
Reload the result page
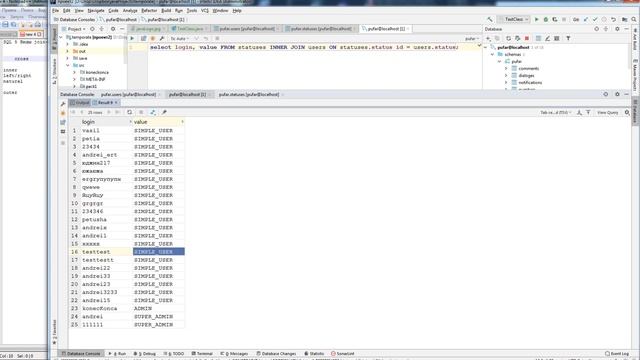point(129,112)
